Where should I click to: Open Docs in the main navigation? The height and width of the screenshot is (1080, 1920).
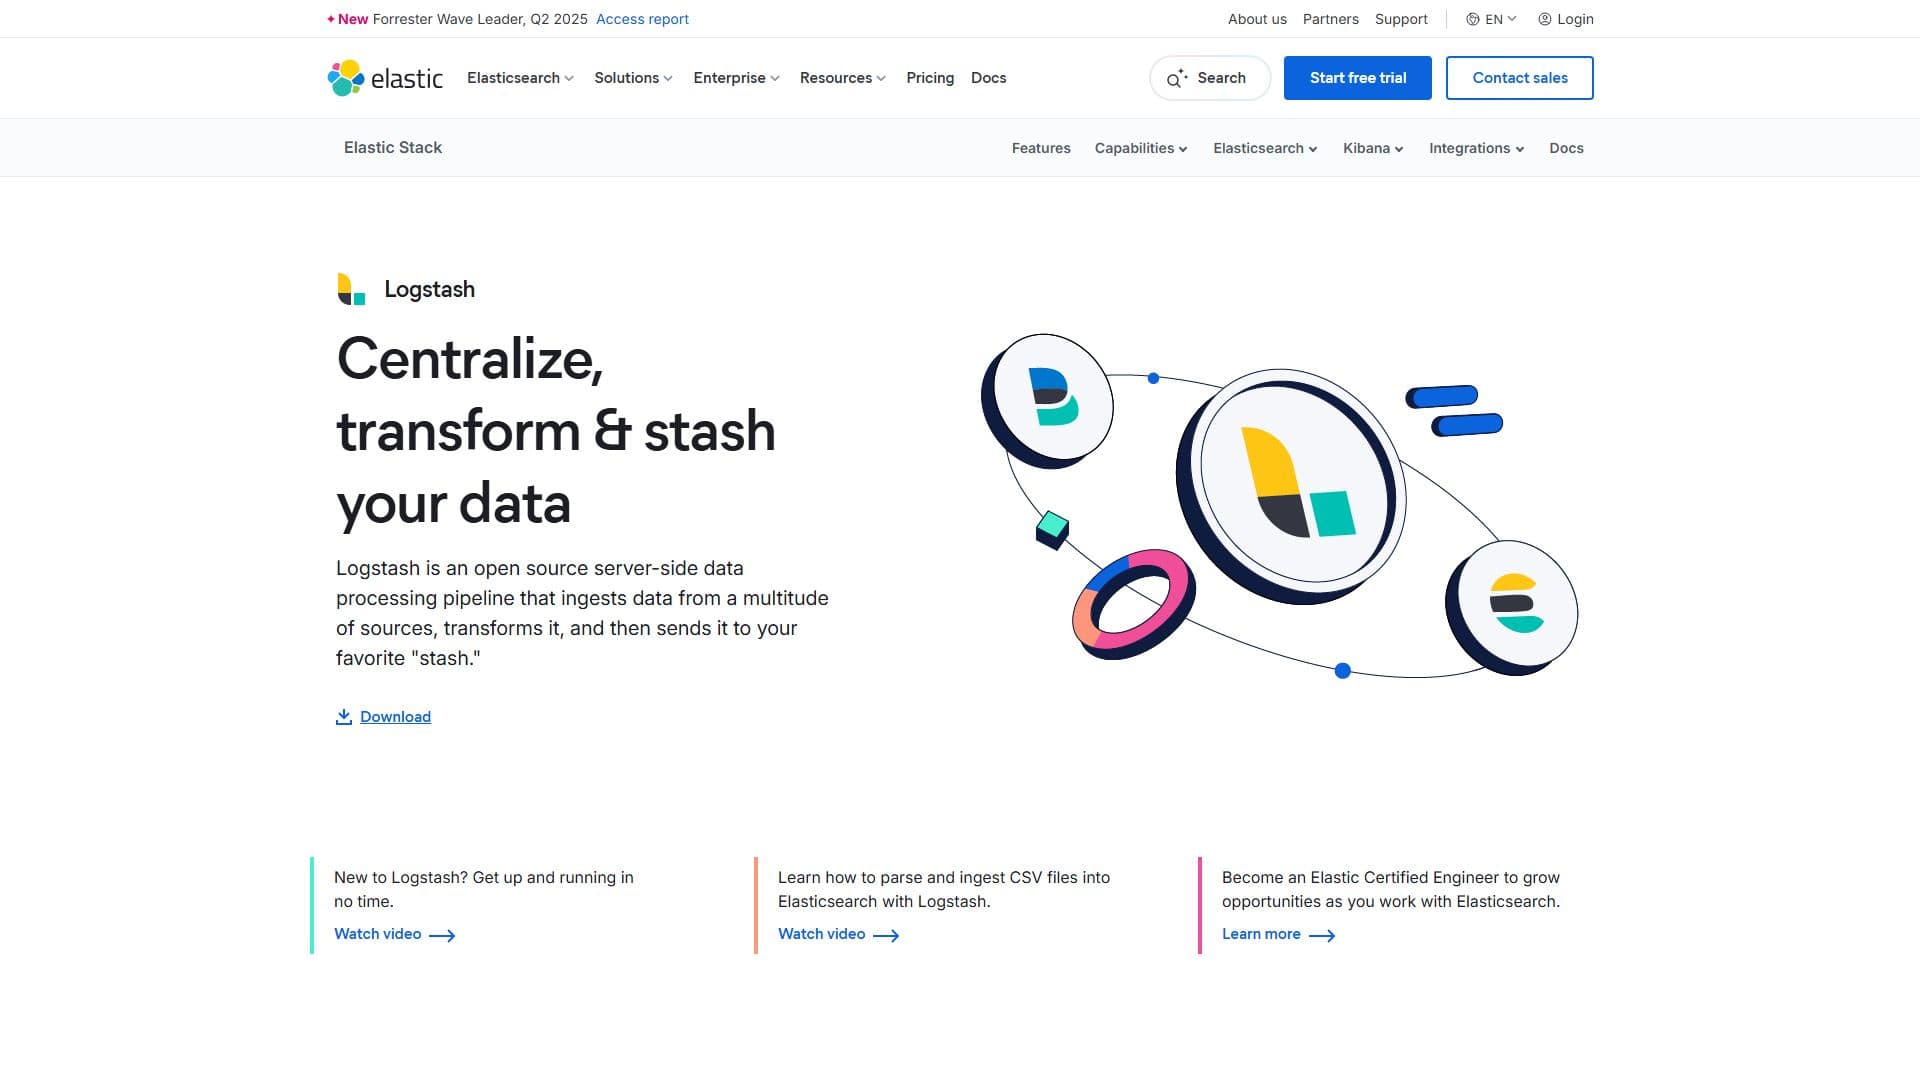988,78
